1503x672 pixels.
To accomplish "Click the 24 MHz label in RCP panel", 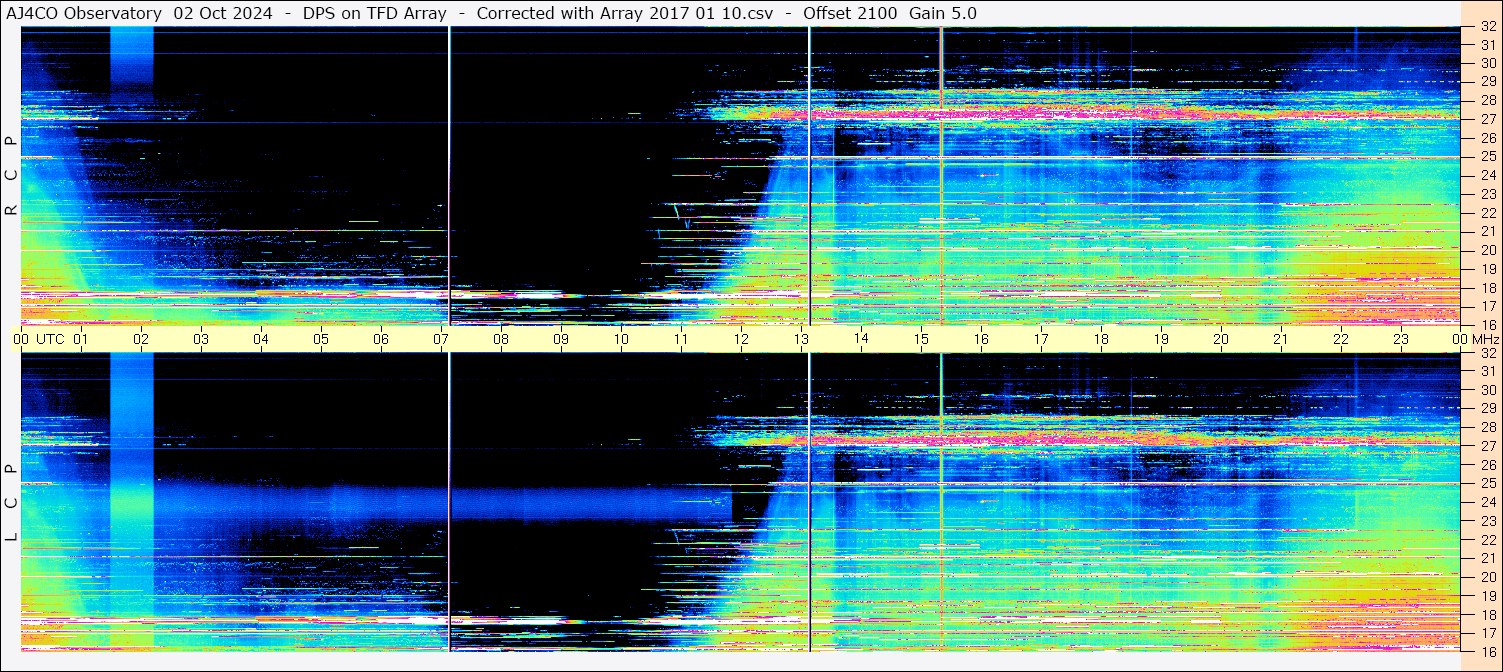I will click(1488, 175).
